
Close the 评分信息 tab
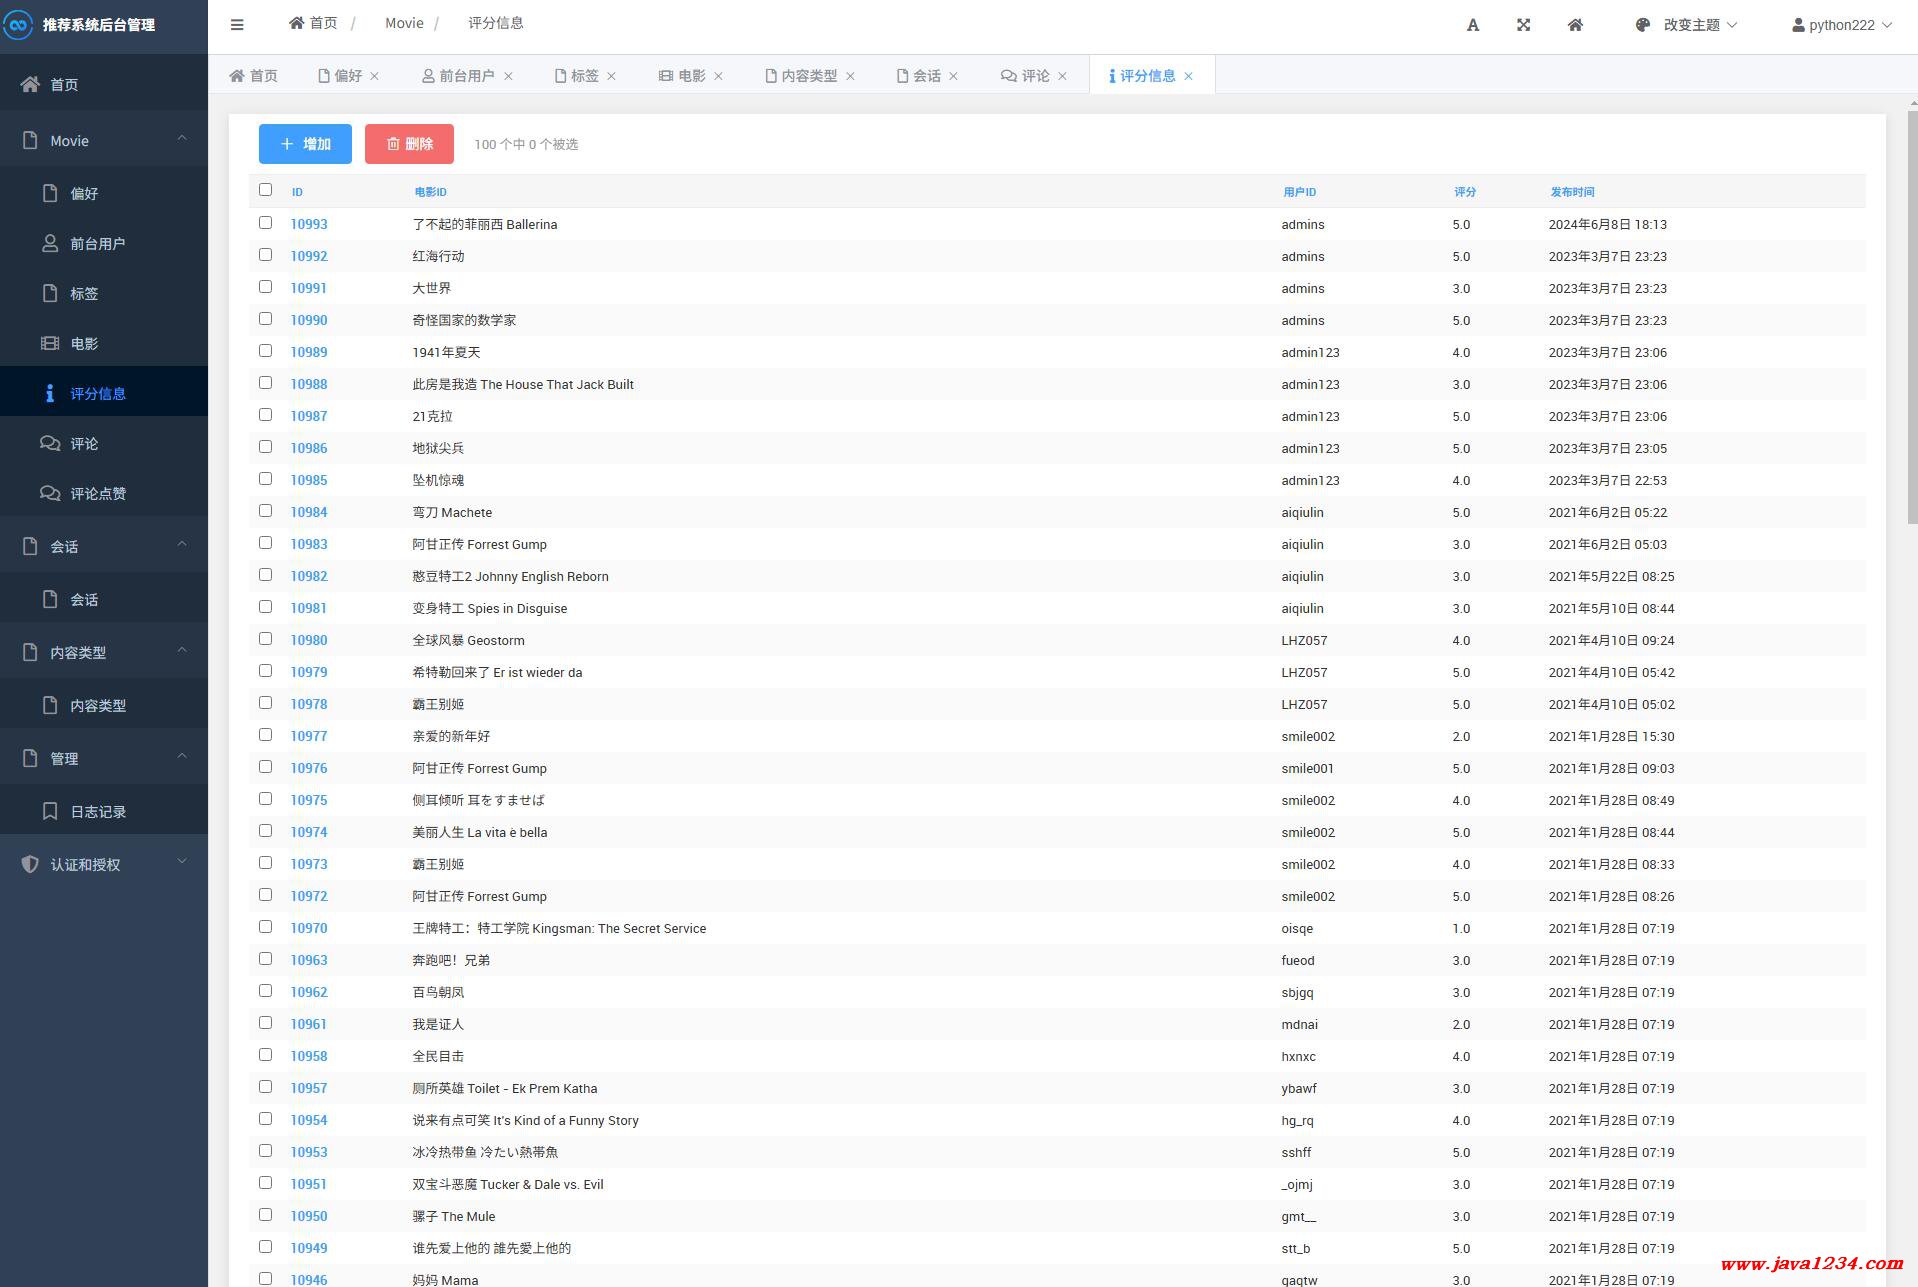pyautogui.click(x=1188, y=76)
